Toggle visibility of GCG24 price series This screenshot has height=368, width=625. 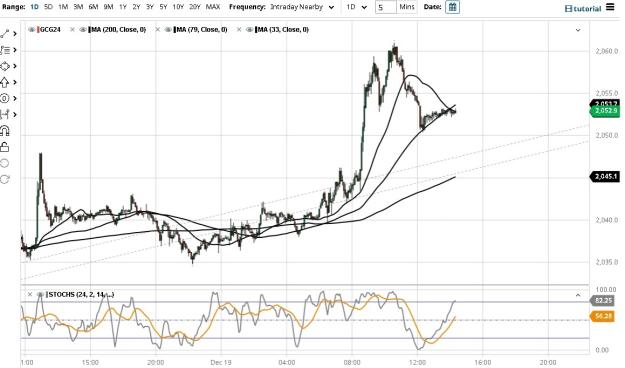click(x=31, y=30)
